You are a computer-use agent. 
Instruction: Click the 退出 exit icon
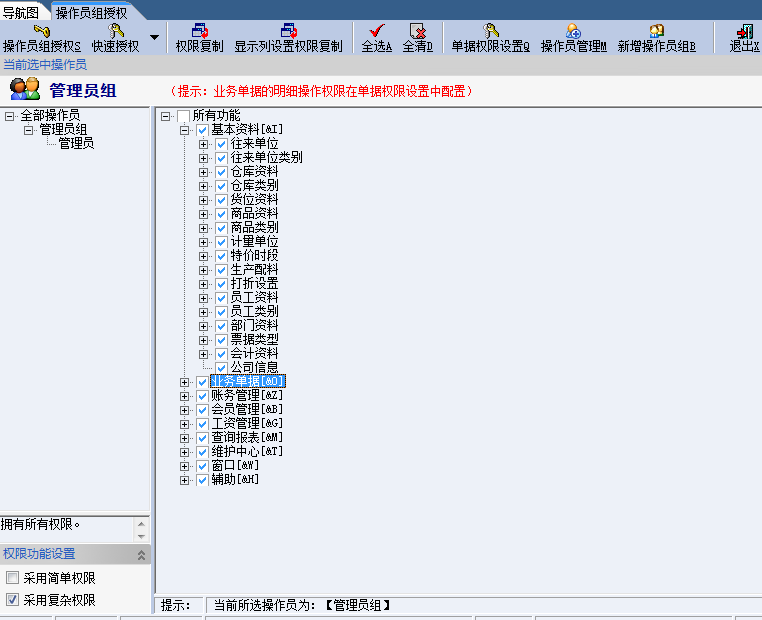[x=744, y=31]
